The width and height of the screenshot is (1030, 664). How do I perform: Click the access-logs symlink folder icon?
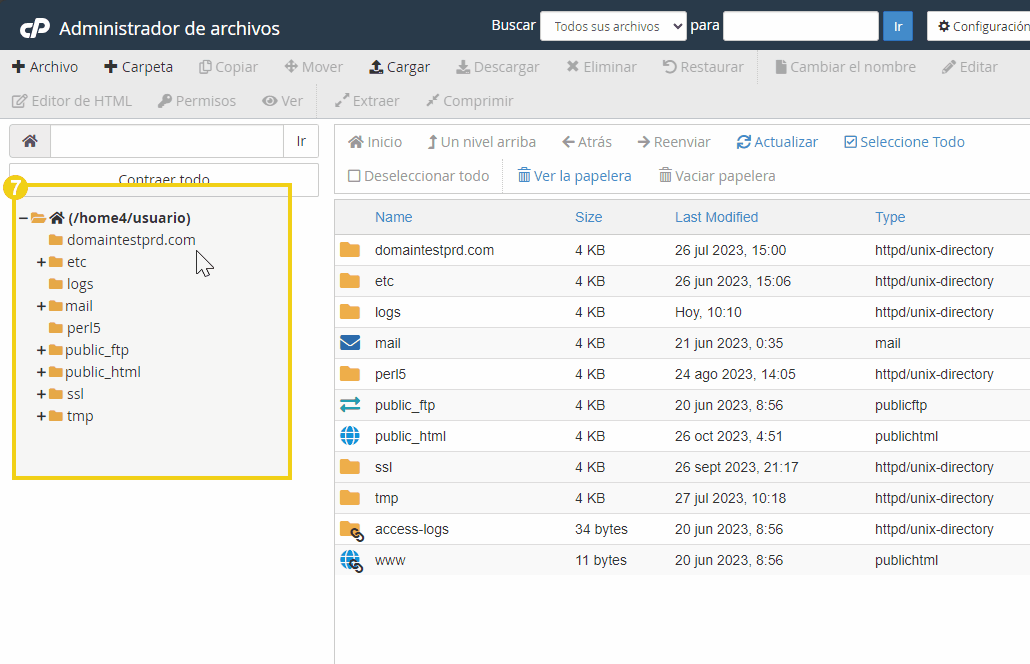pos(351,531)
